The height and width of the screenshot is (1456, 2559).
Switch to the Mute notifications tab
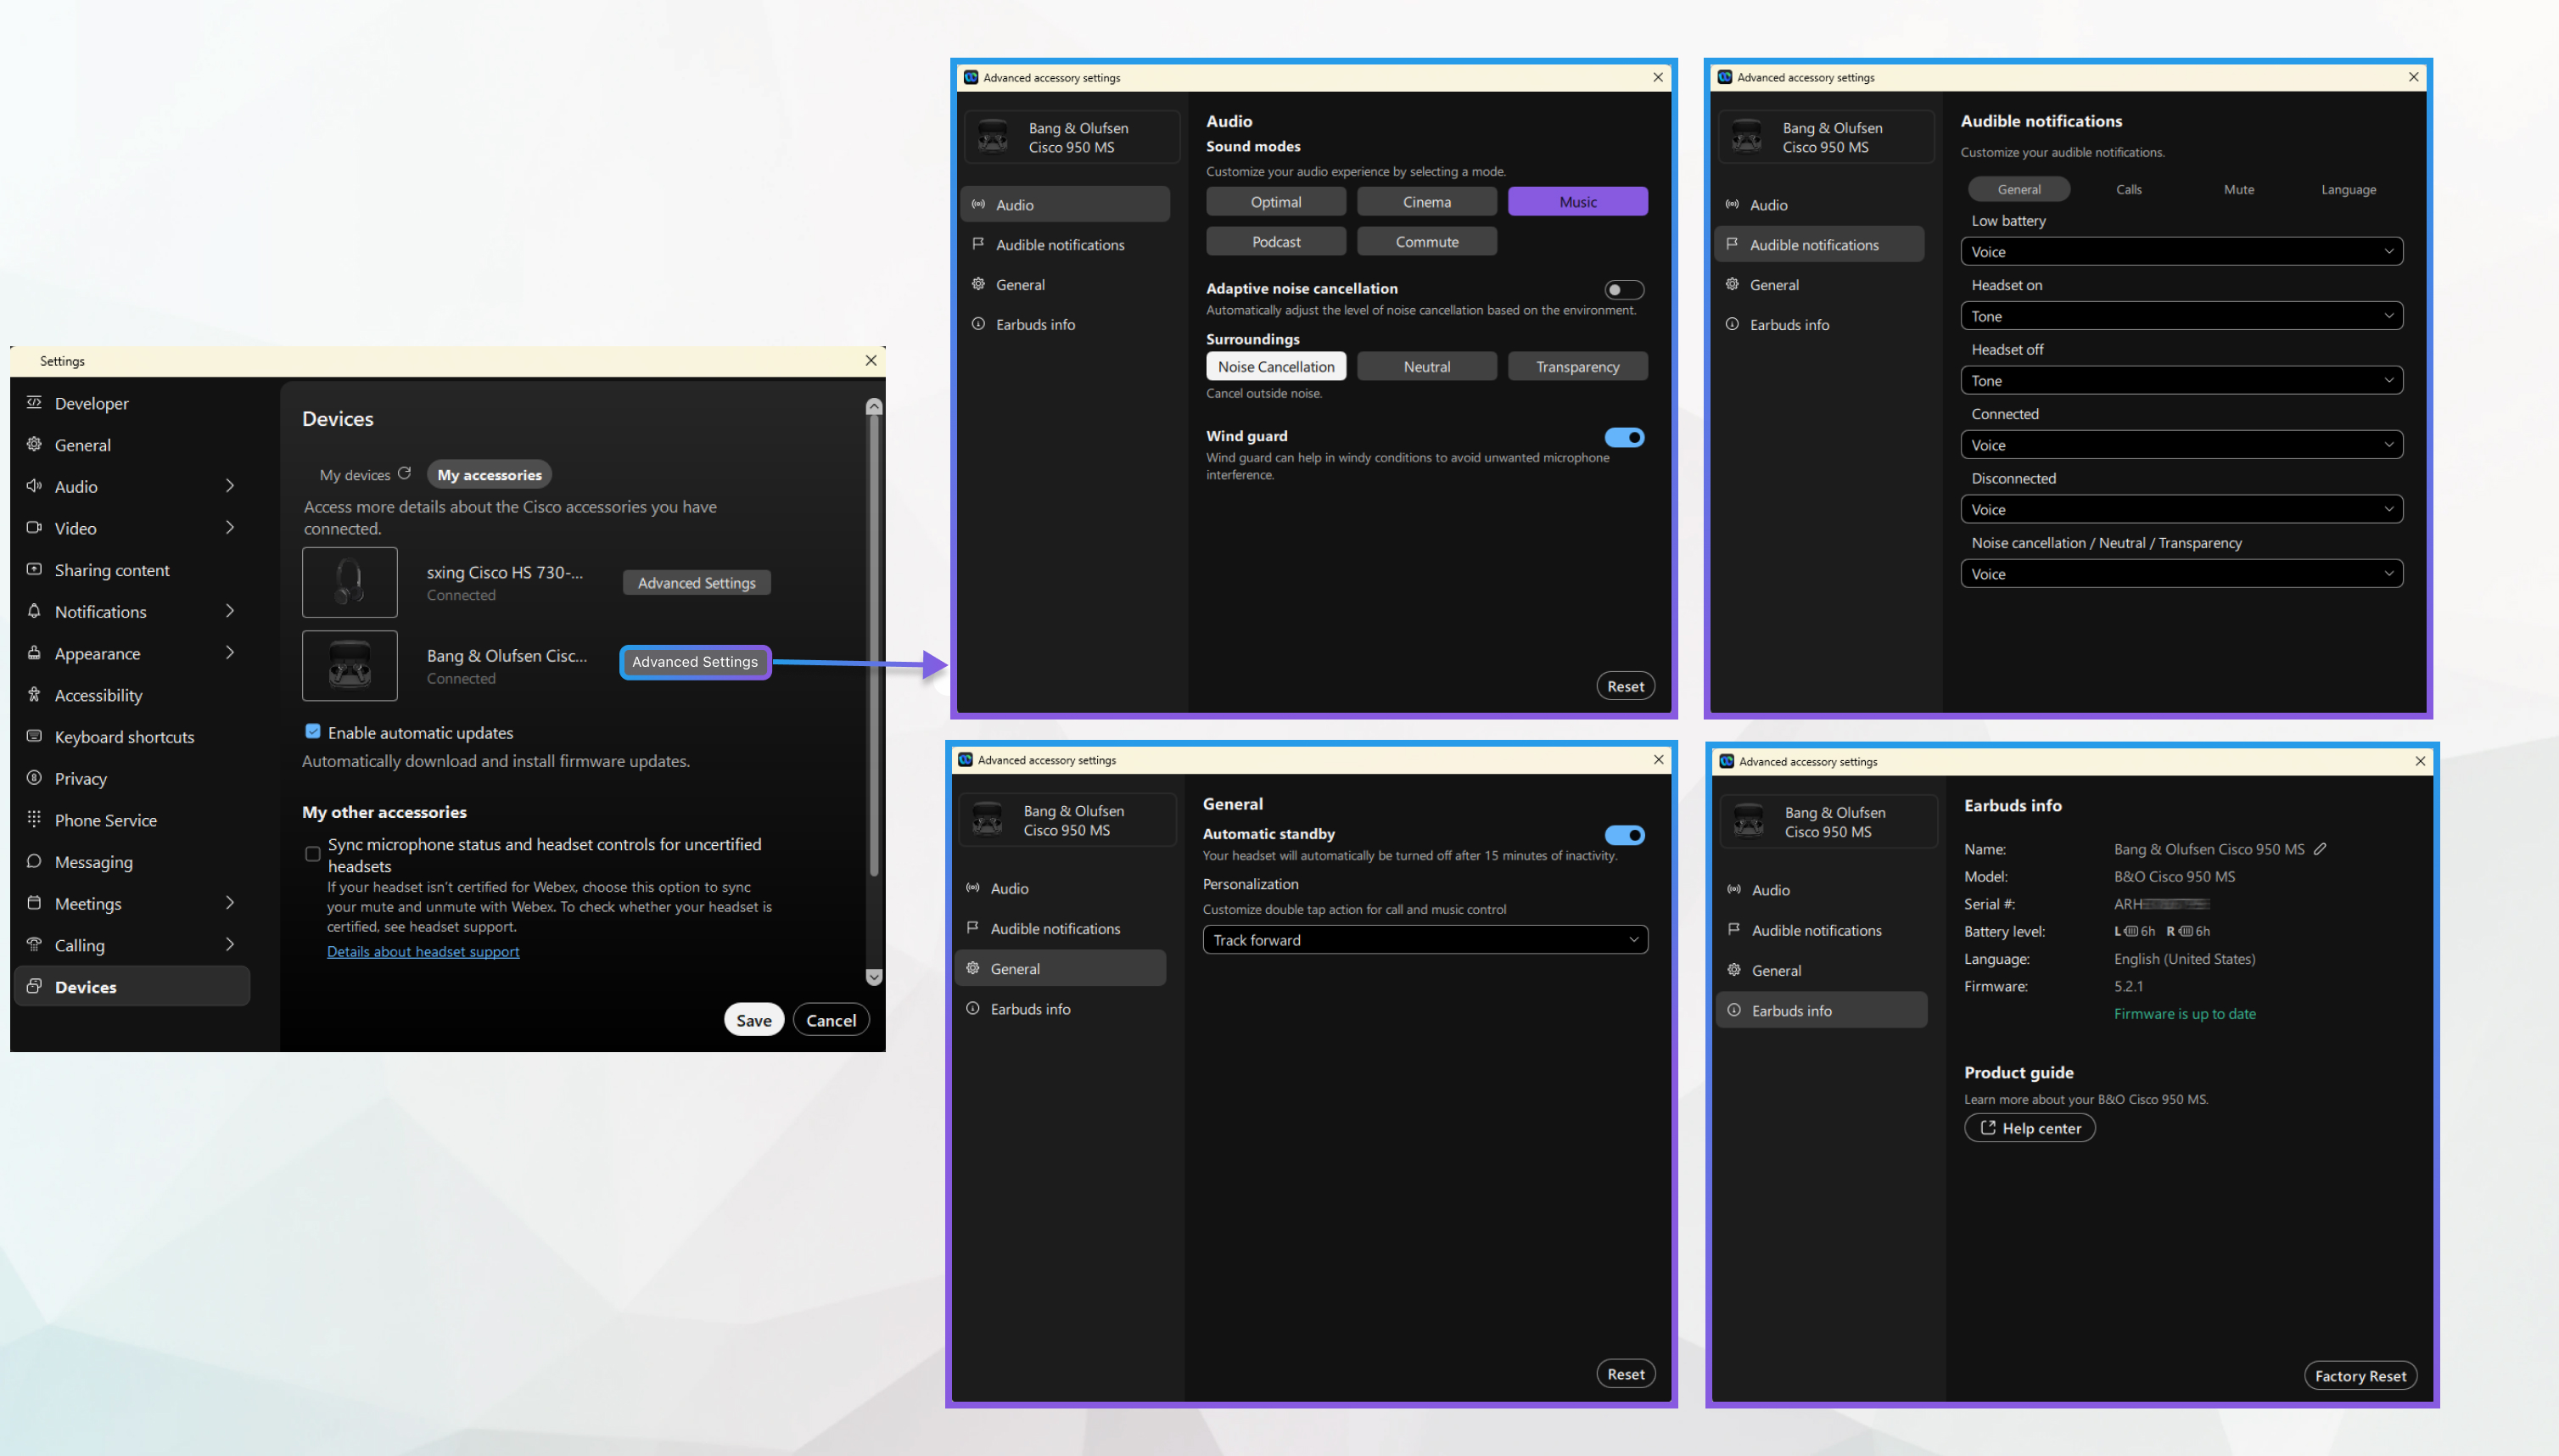point(2239,189)
